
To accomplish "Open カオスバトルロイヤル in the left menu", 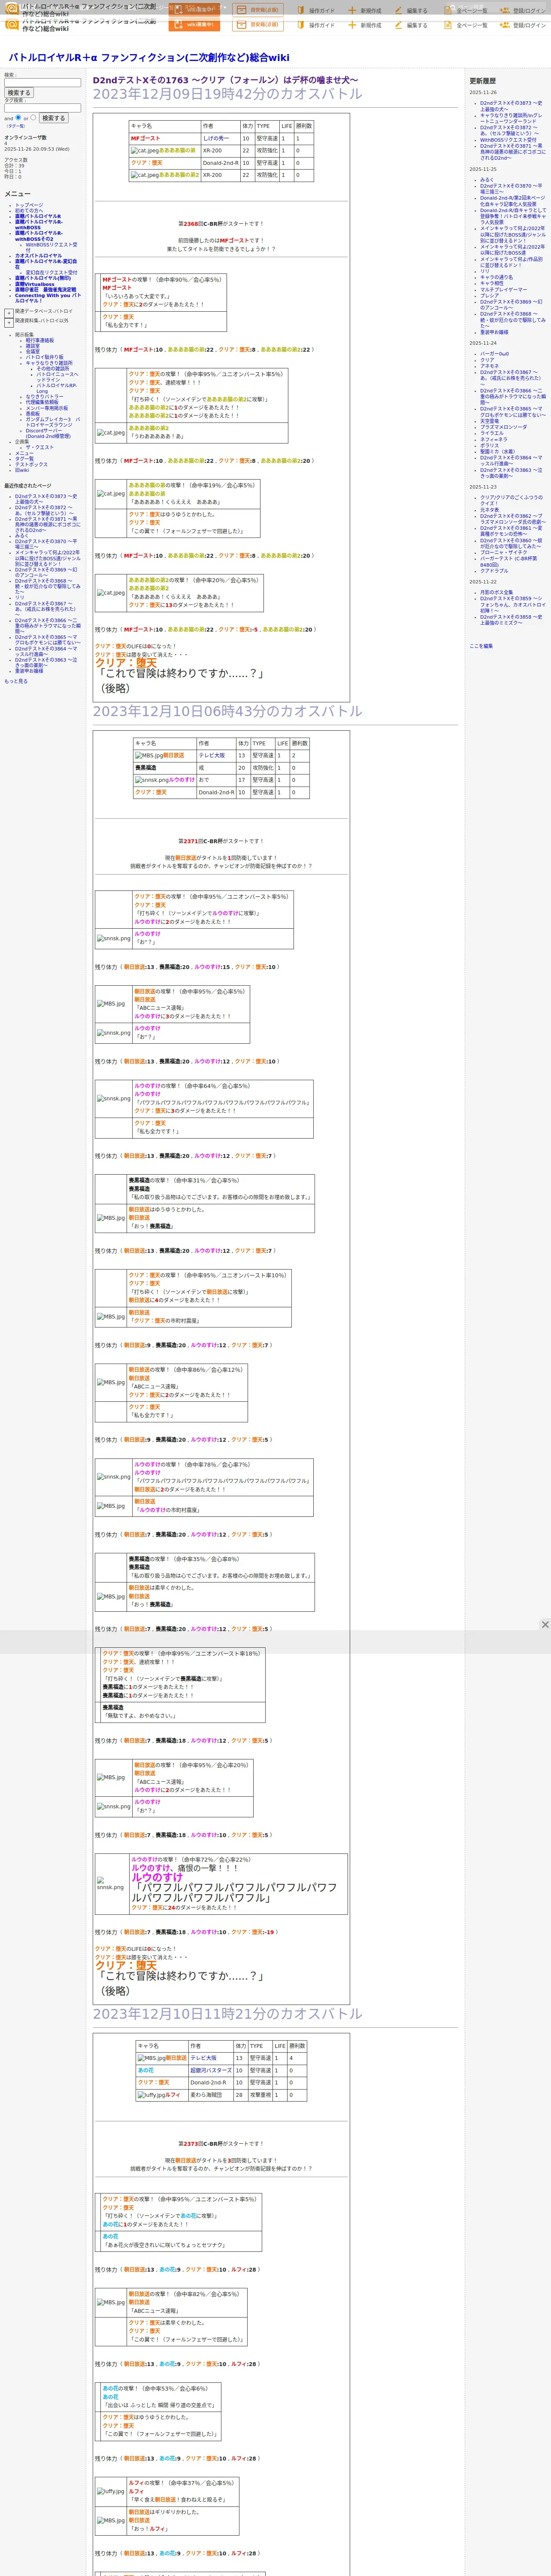I will coord(38,256).
